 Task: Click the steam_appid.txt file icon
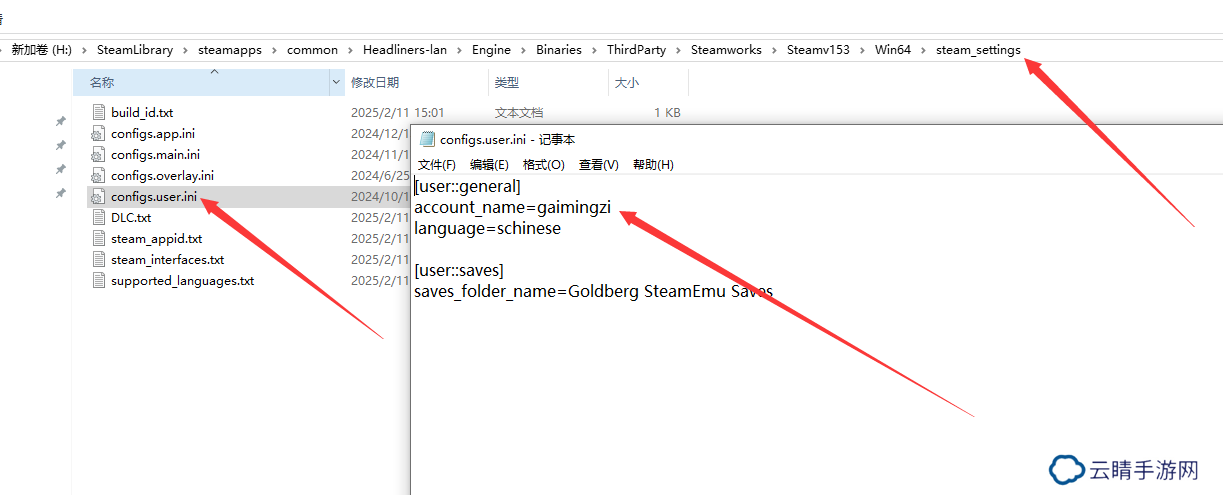coord(98,239)
